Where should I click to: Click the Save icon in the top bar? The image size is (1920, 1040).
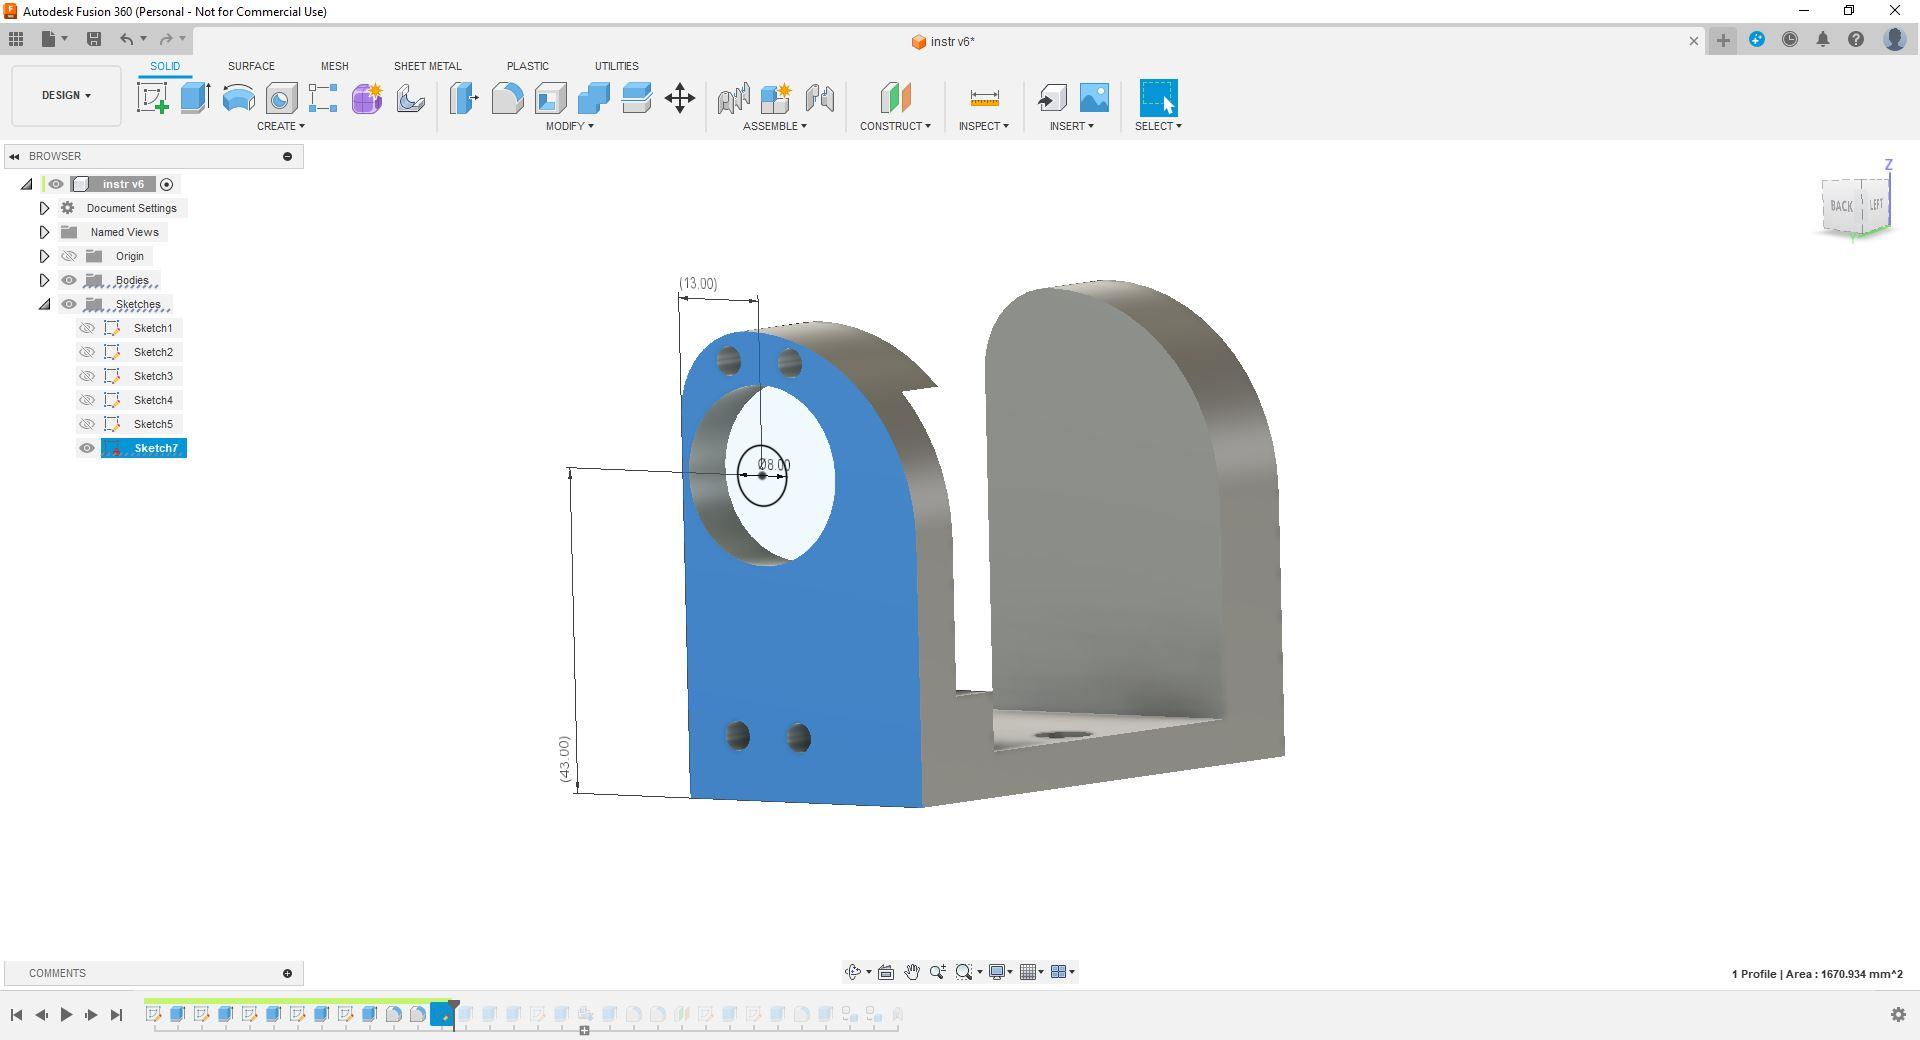[94, 39]
